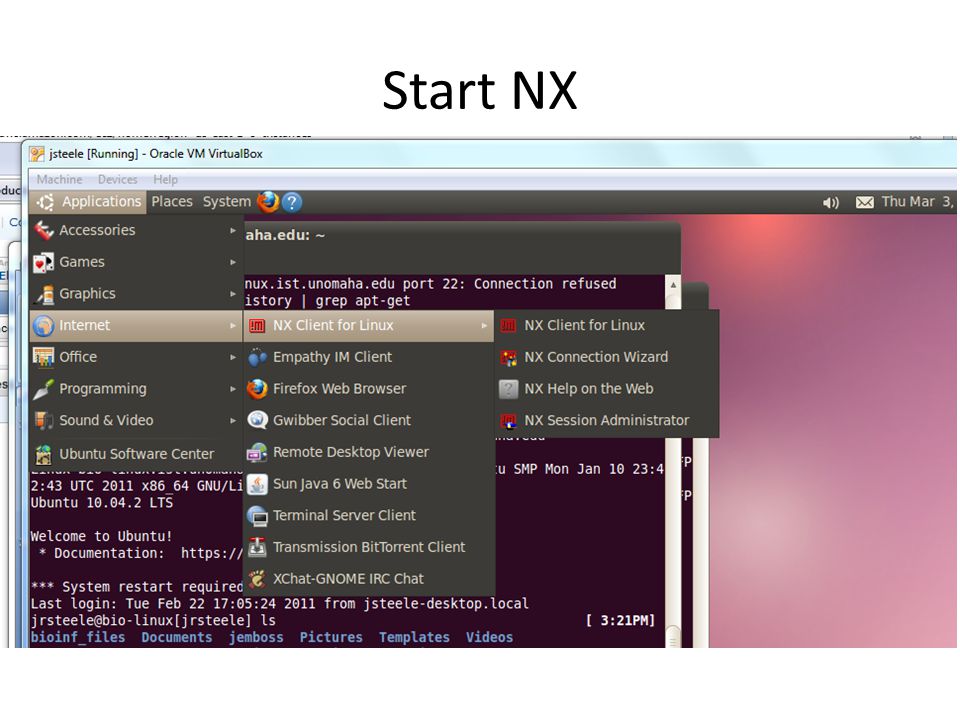Open XChat-GNOME IRC Chat
The width and height of the screenshot is (960, 720).
pos(369,579)
